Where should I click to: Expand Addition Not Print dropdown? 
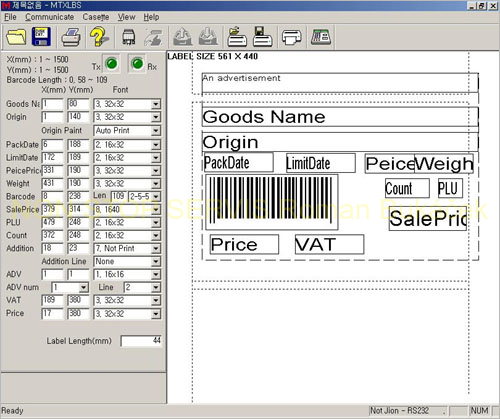tap(156, 249)
